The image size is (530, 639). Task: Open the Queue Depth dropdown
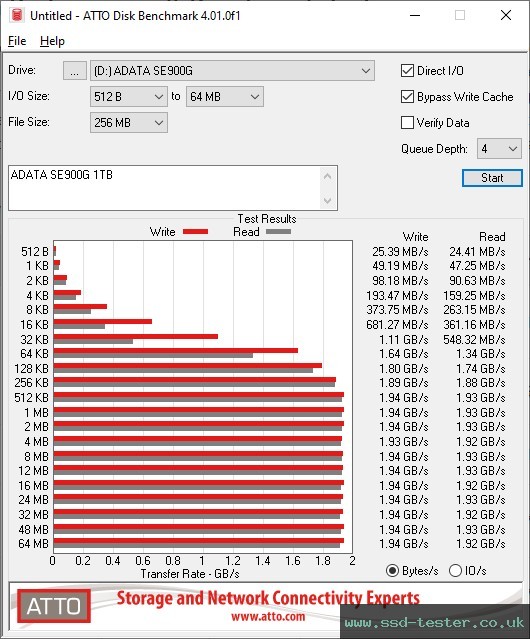(x=499, y=149)
